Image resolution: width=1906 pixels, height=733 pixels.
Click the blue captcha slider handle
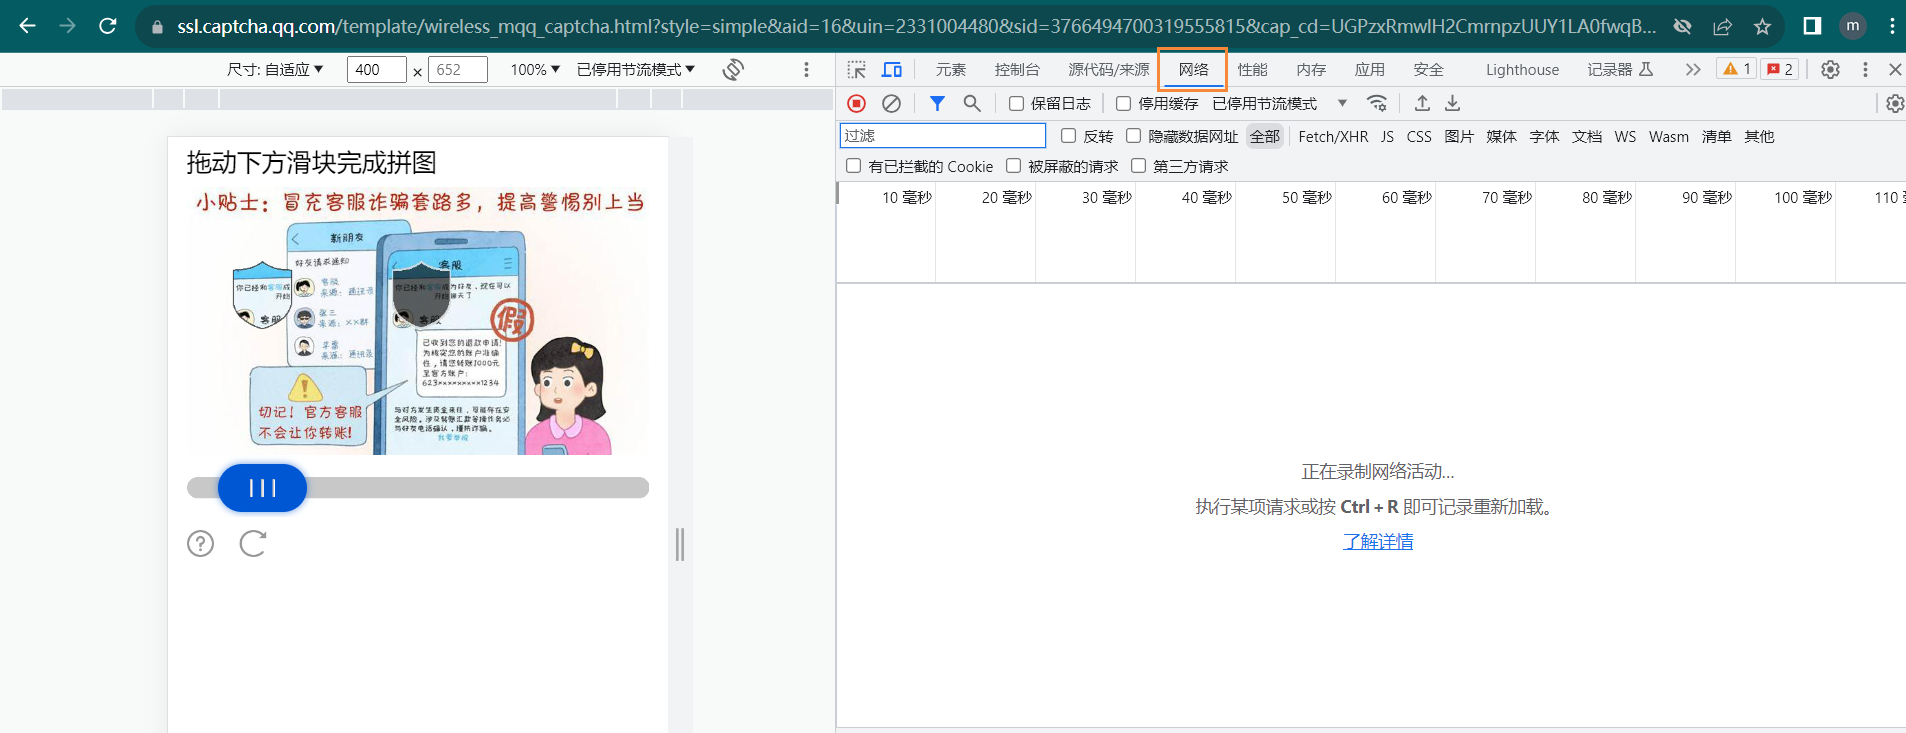tap(262, 488)
